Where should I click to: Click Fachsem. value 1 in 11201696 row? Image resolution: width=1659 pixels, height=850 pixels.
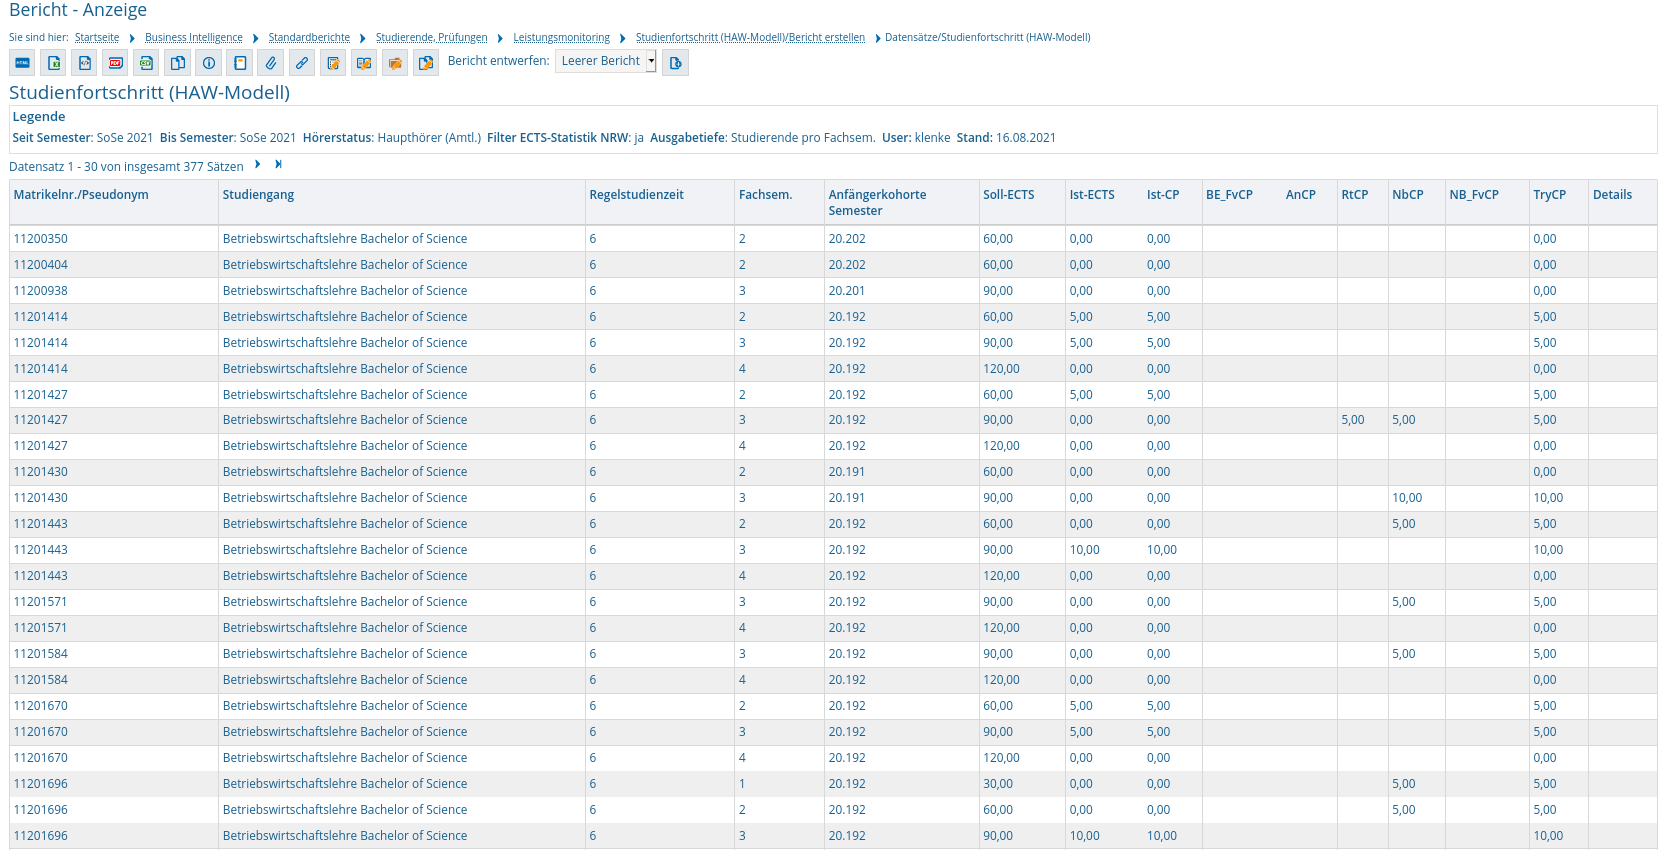pos(742,784)
